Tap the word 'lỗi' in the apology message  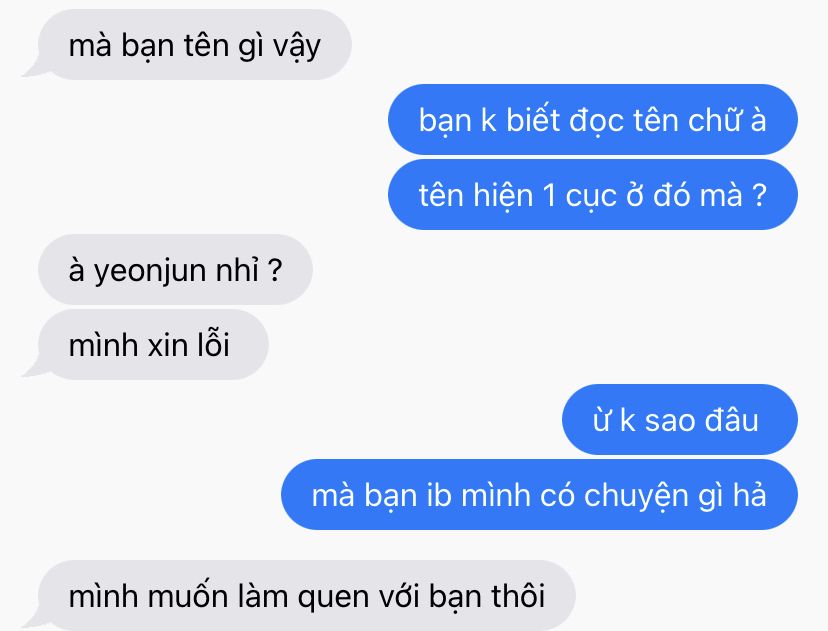(213, 345)
